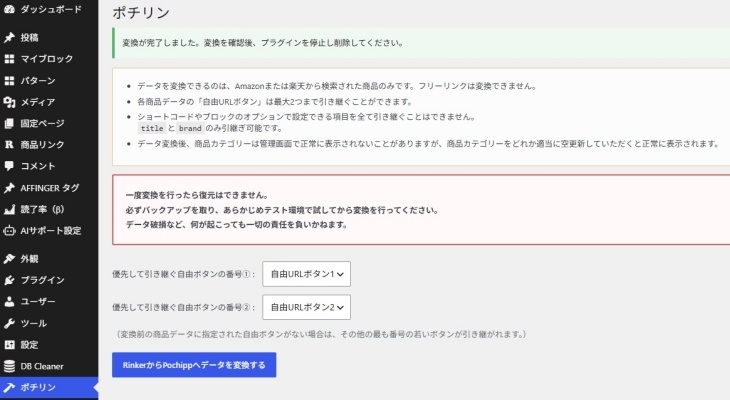Click the chart icon beside 読了率 (β)
Viewport: 730px width, 400px height.
[9, 210]
